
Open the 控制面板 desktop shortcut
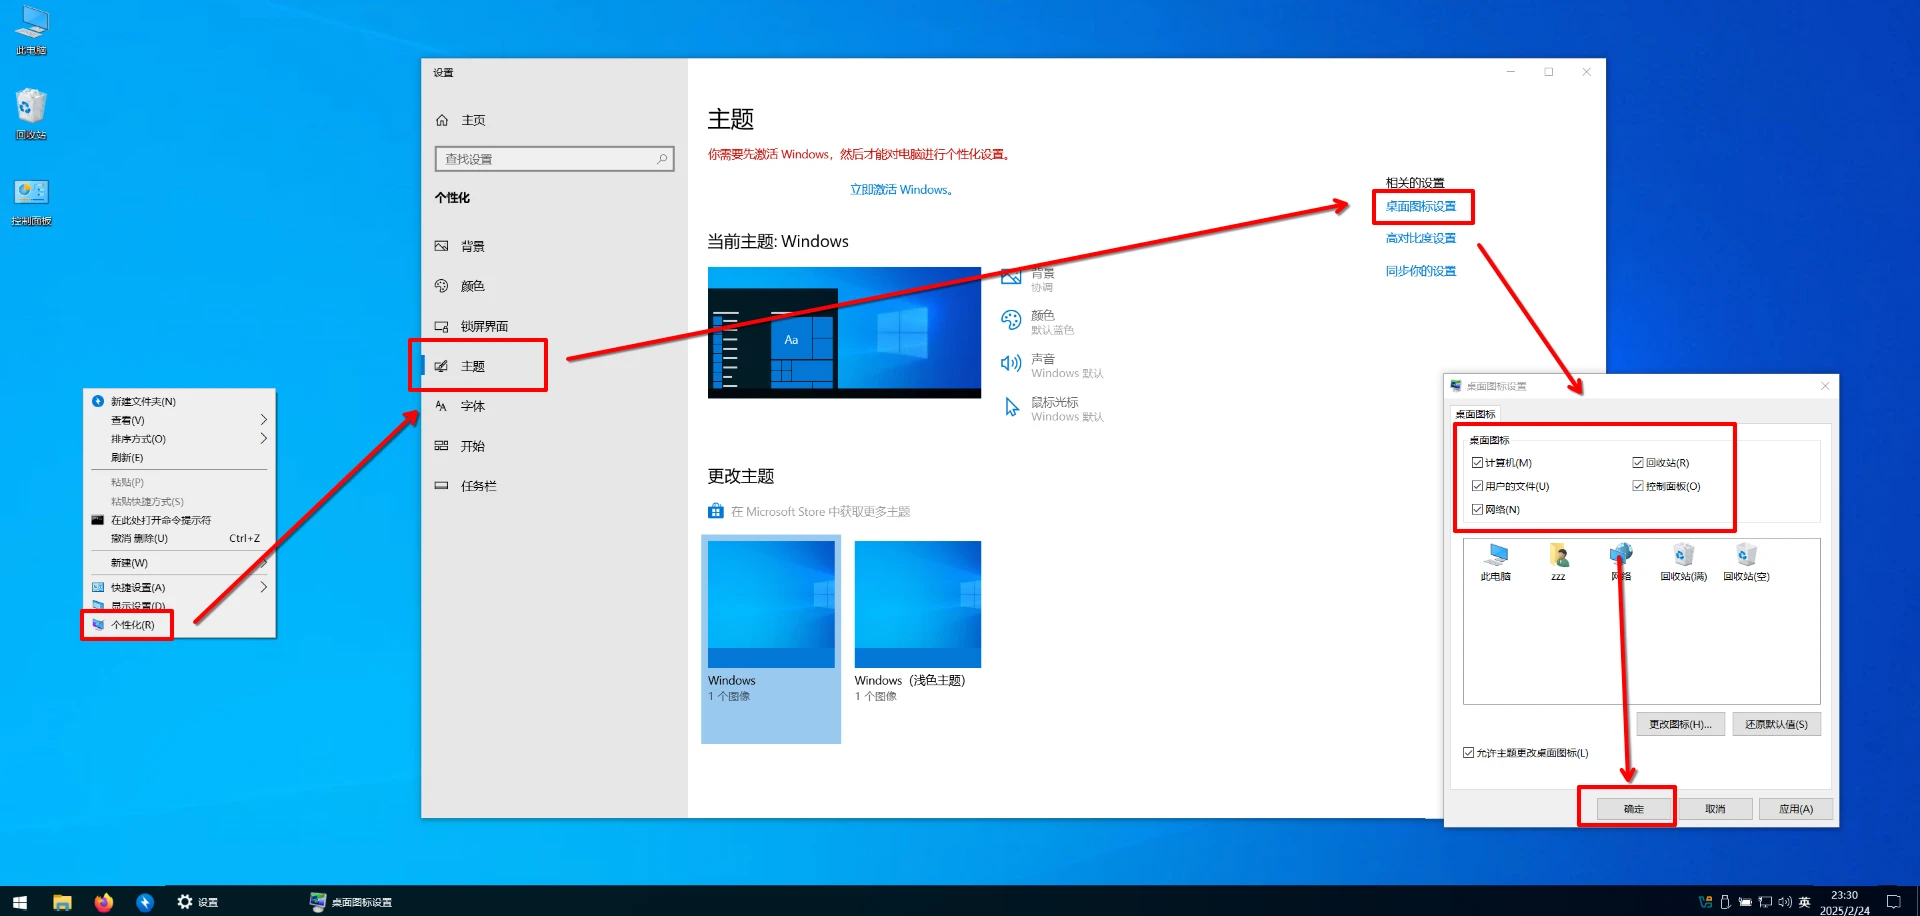click(x=31, y=196)
